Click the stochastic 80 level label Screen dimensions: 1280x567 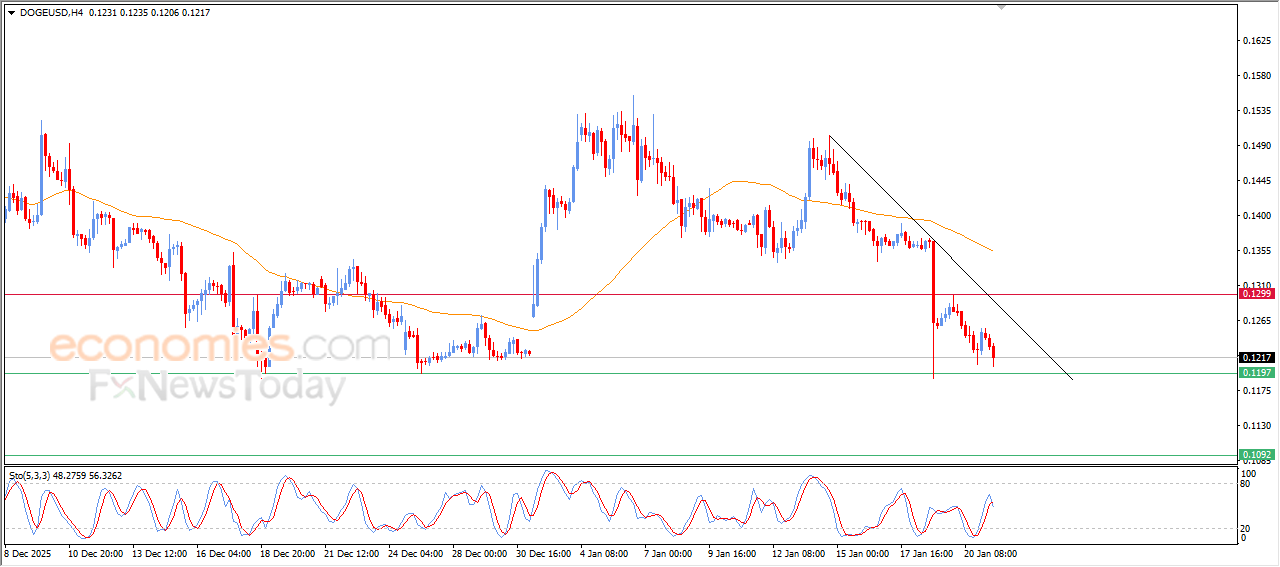[x=1247, y=484]
